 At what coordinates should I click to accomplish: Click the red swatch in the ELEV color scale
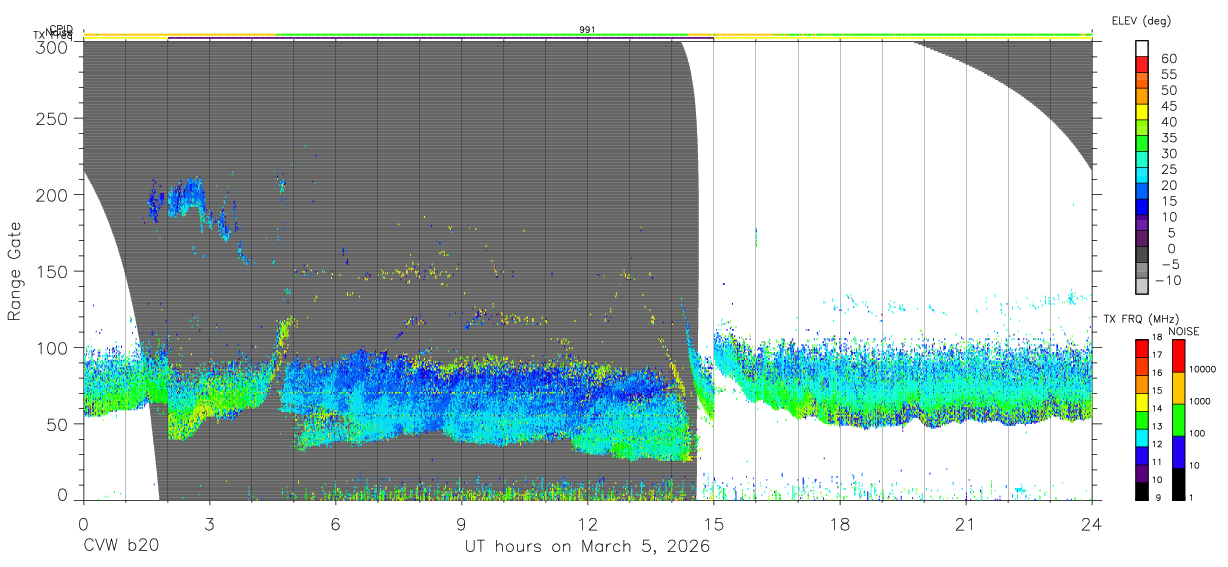click(x=1142, y=65)
